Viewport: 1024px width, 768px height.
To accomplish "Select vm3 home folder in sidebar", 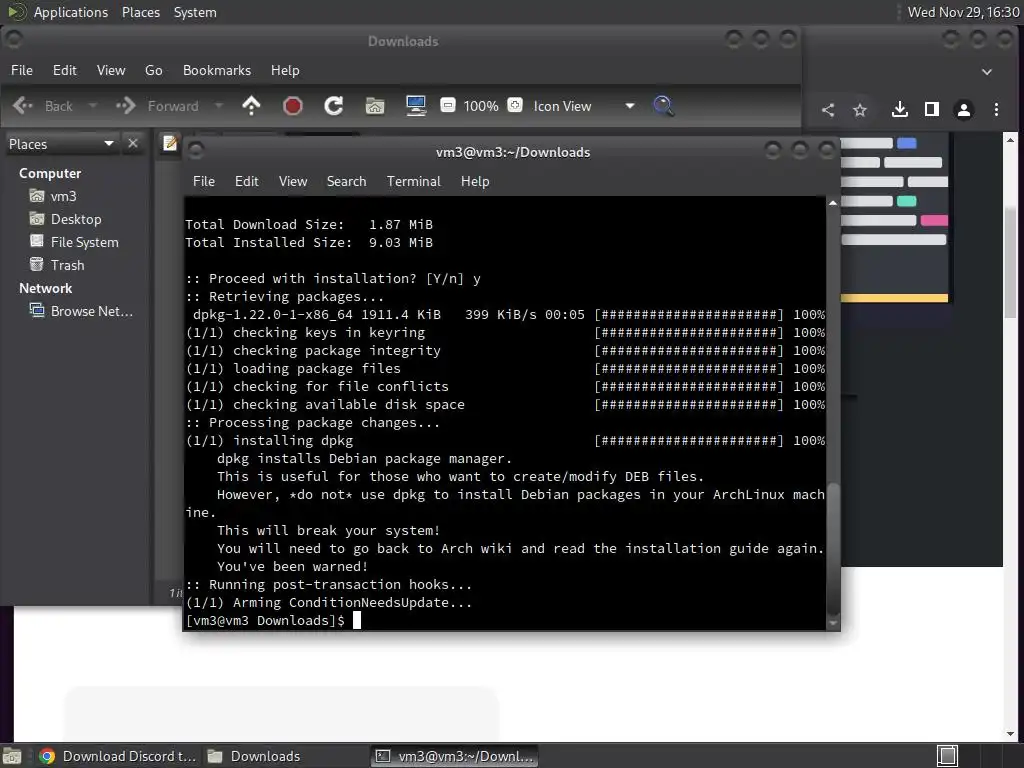I will click(54, 196).
